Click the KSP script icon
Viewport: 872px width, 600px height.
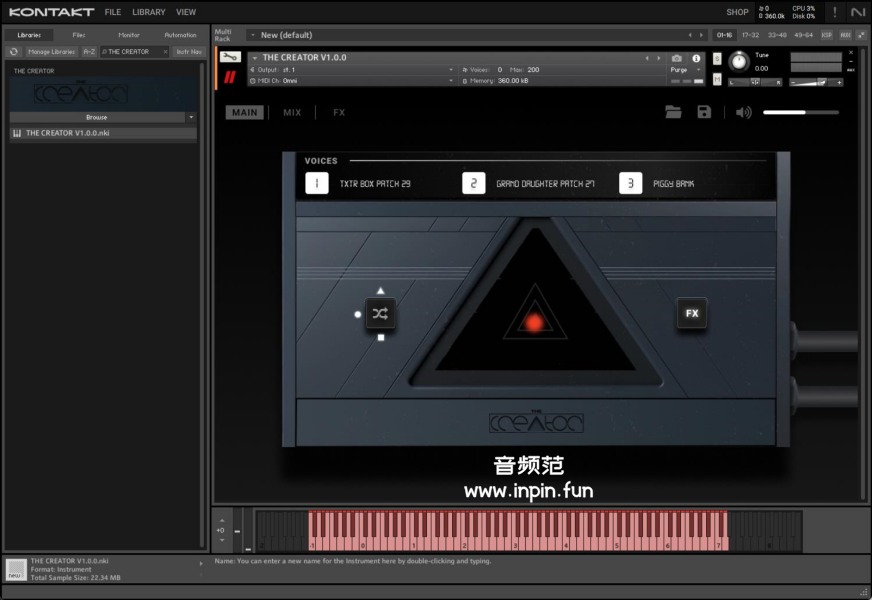(x=827, y=35)
